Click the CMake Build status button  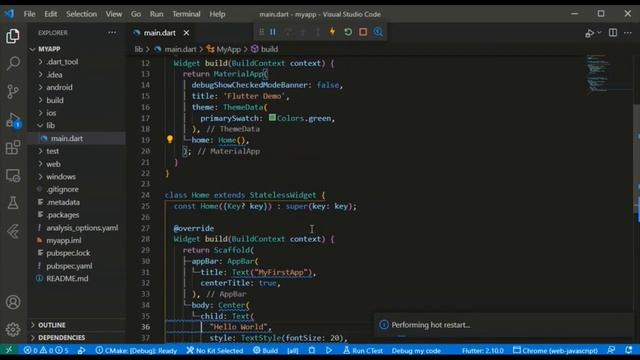pyautogui.click(x=266, y=350)
